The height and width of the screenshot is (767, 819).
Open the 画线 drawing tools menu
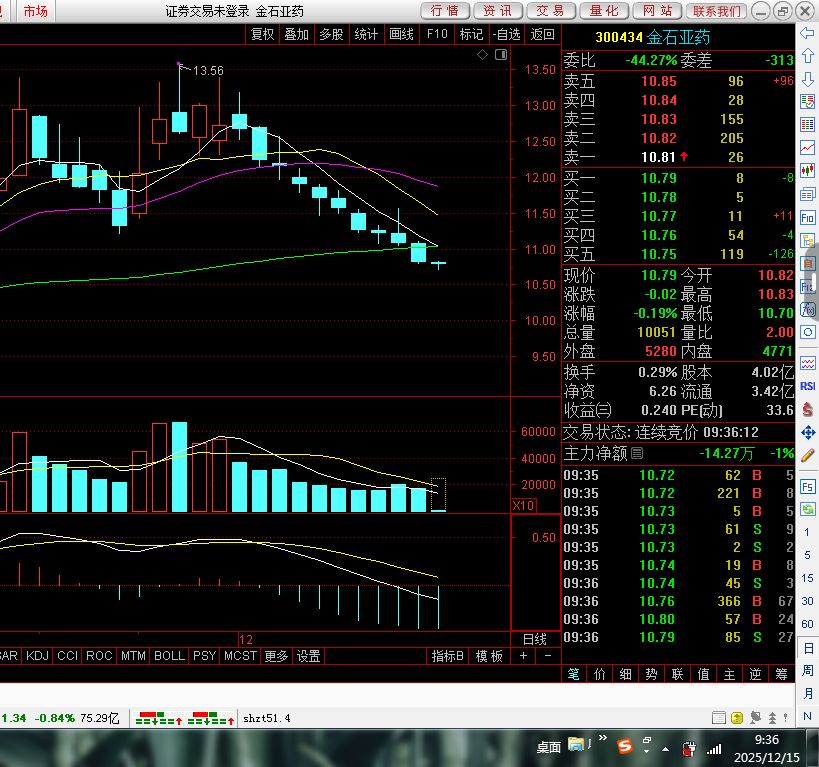[401, 34]
